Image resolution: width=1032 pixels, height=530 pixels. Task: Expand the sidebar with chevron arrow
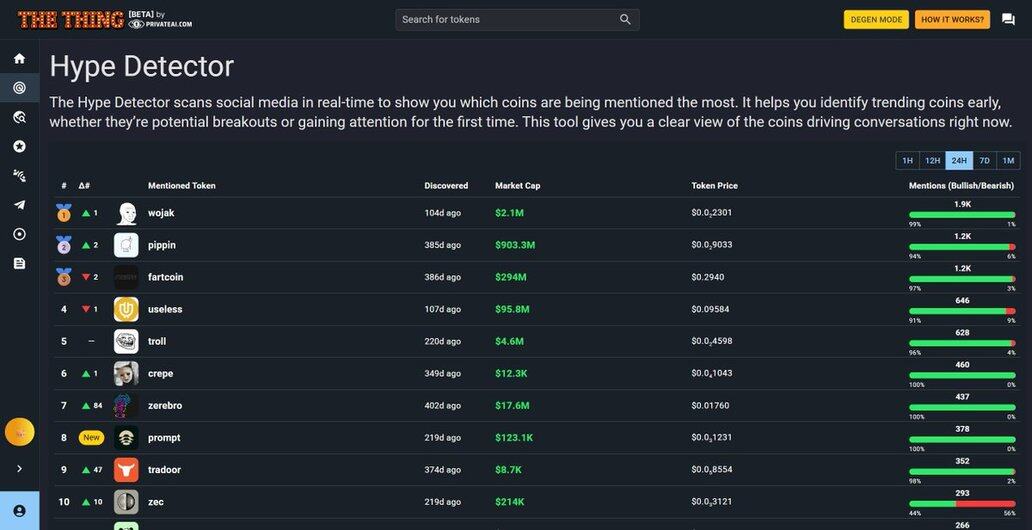(19, 469)
